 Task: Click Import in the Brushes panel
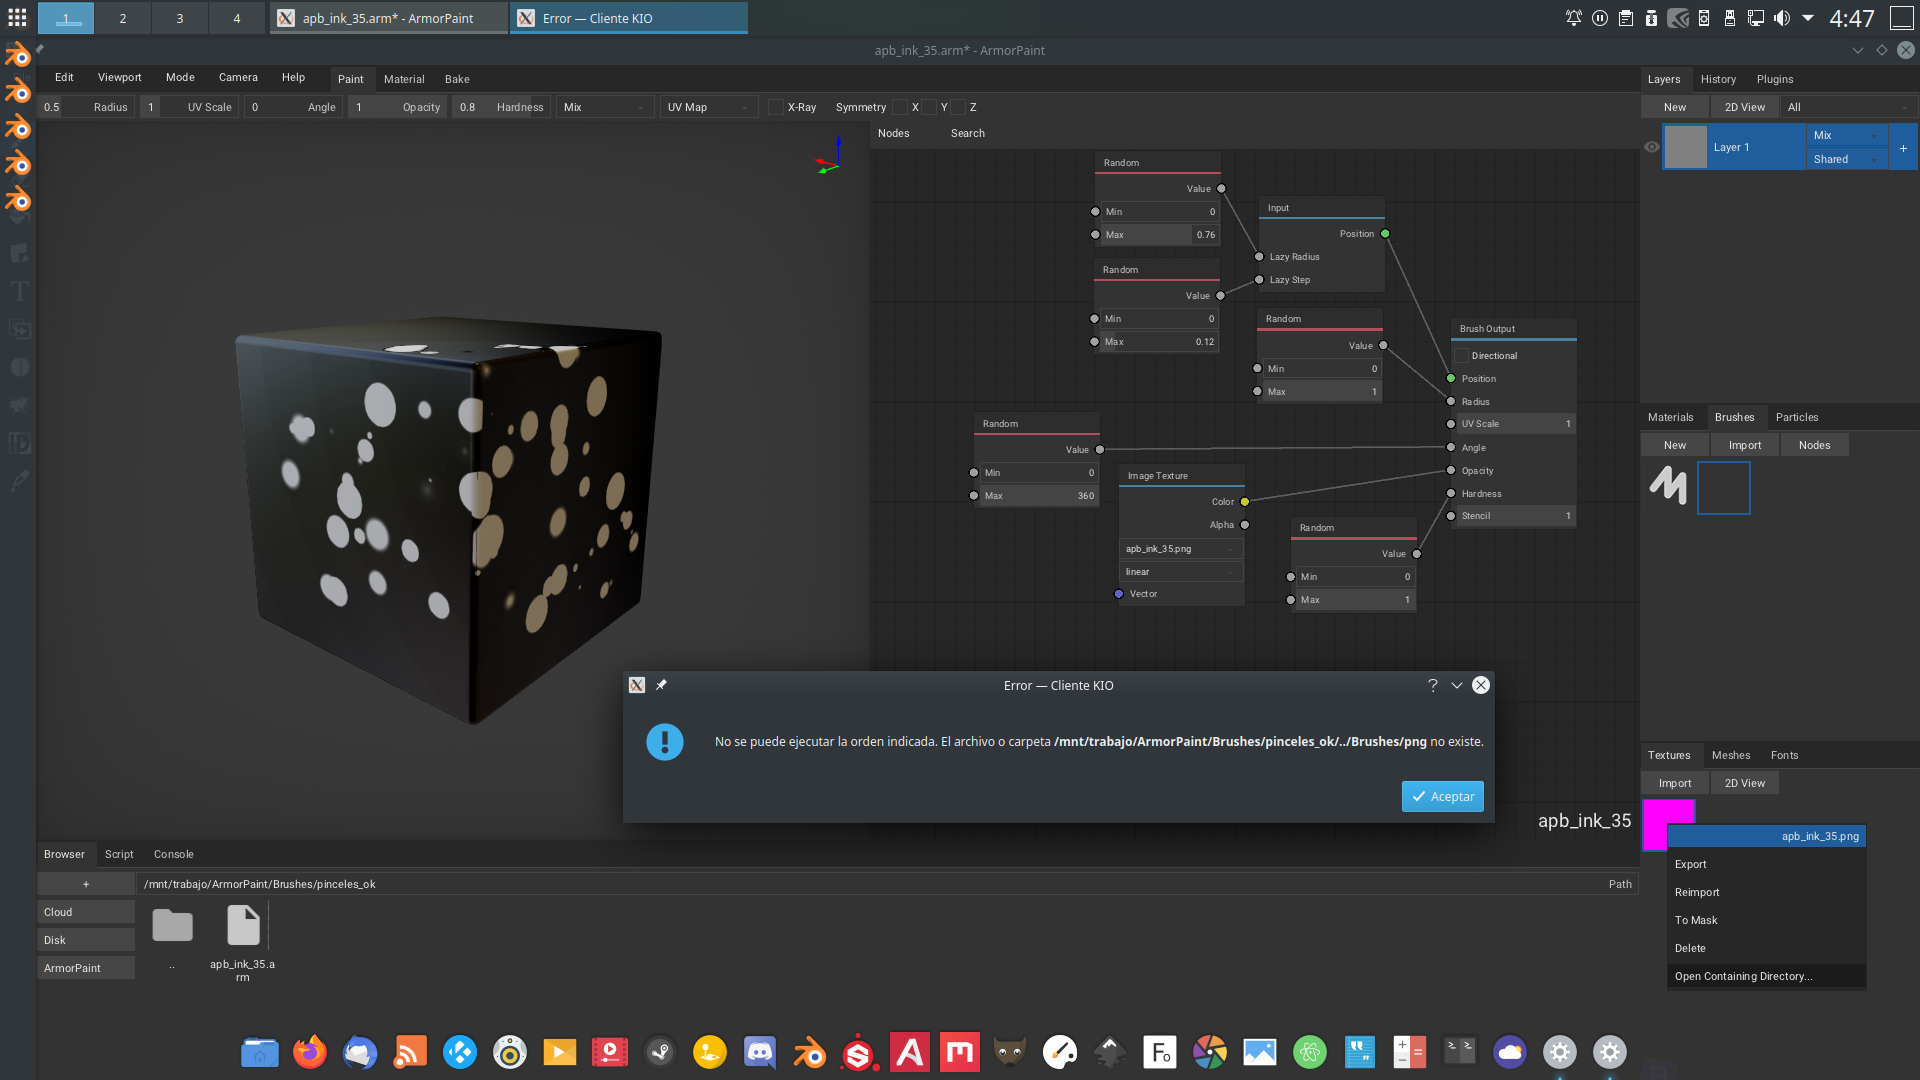click(1745, 445)
